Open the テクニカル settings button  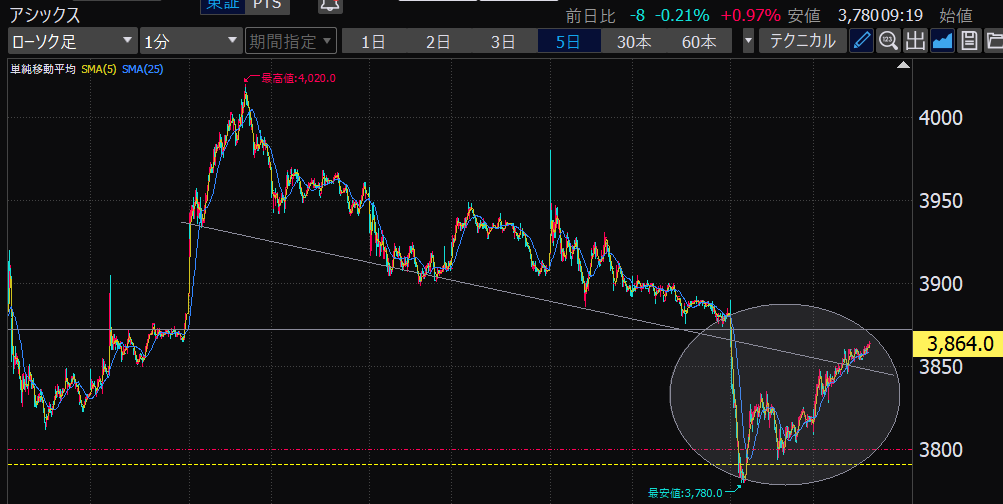802,41
